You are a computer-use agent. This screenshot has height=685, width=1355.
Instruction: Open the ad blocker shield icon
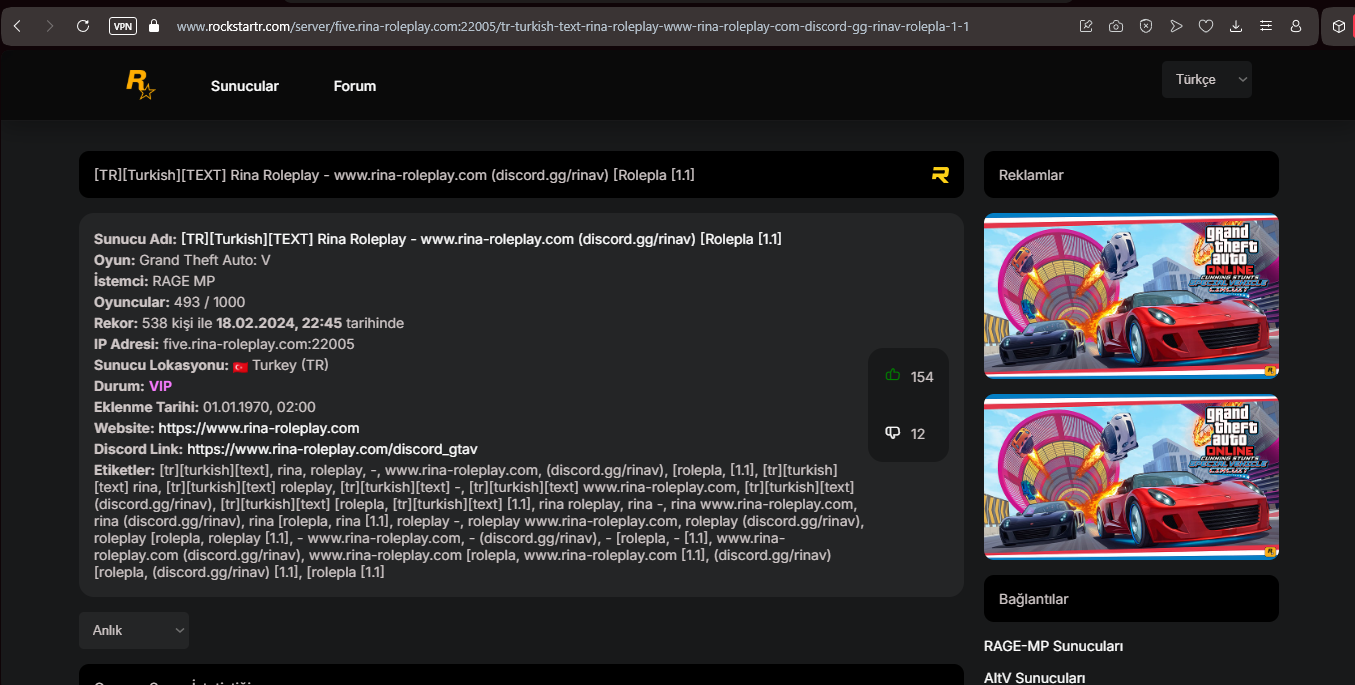coord(1146,26)
